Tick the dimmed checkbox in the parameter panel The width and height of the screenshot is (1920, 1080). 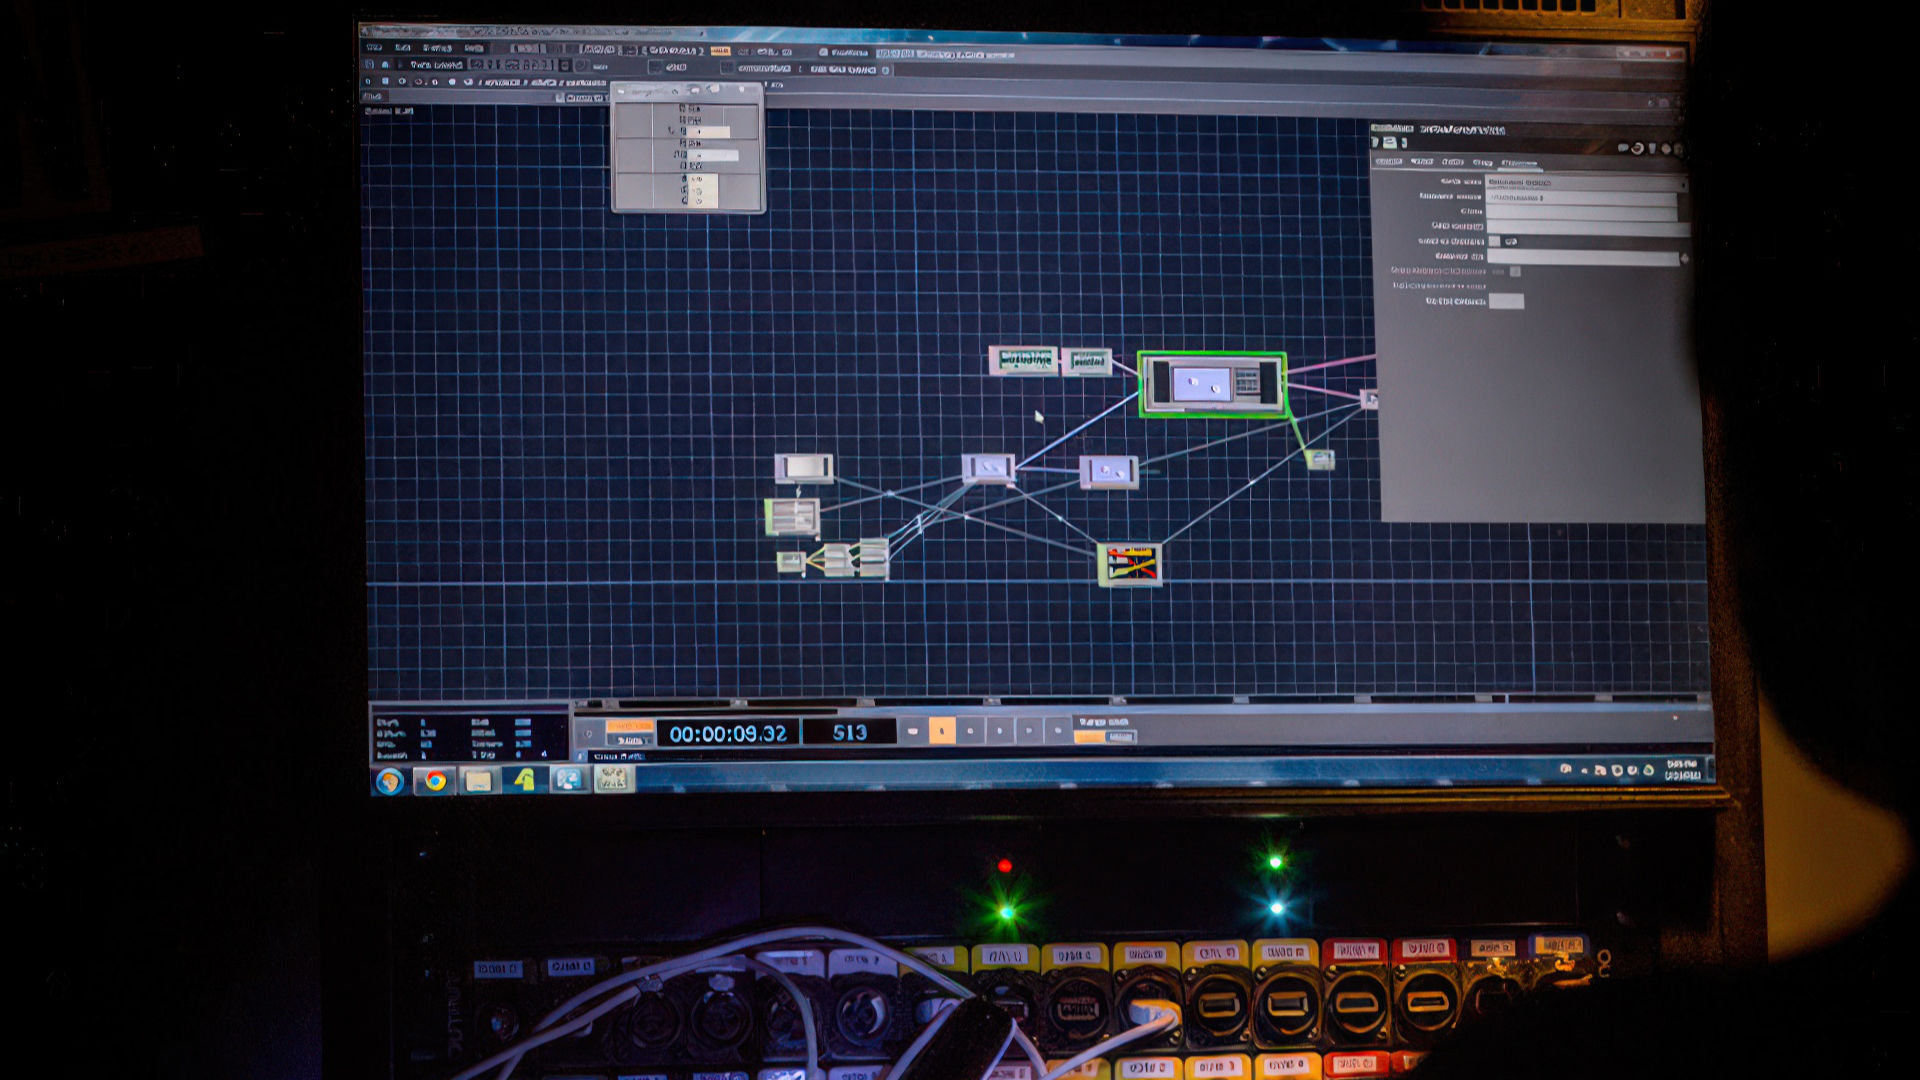1515,271
